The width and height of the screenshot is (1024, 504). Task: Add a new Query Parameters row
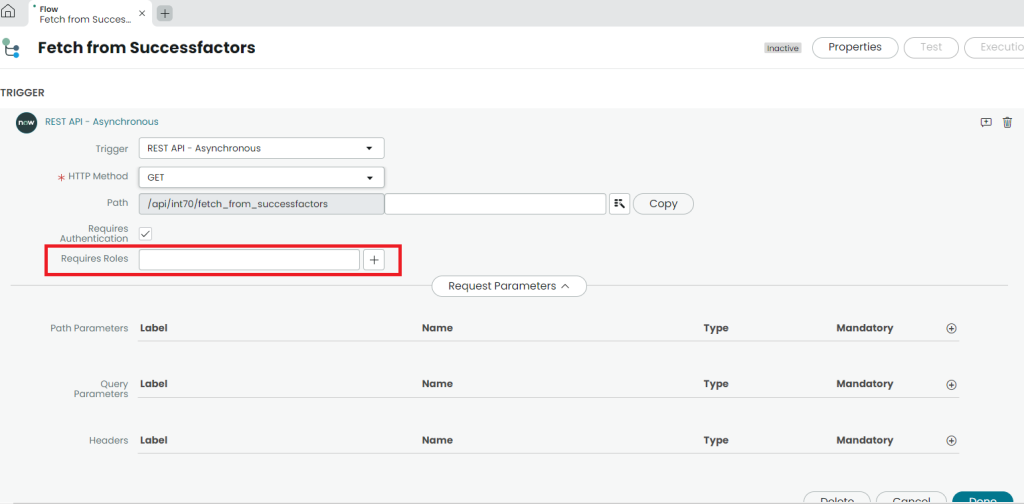(x=951, y=384)
